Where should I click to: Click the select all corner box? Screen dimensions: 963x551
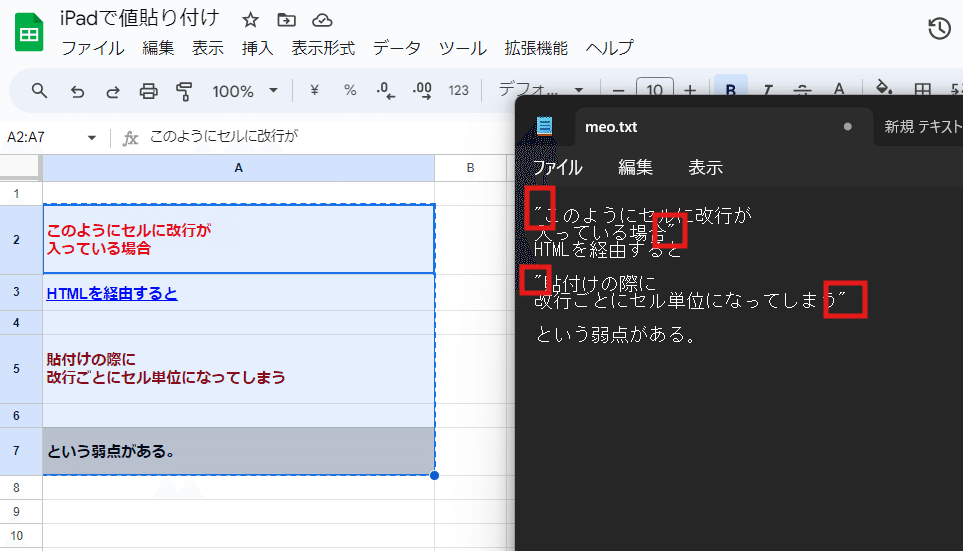(20, 167)
